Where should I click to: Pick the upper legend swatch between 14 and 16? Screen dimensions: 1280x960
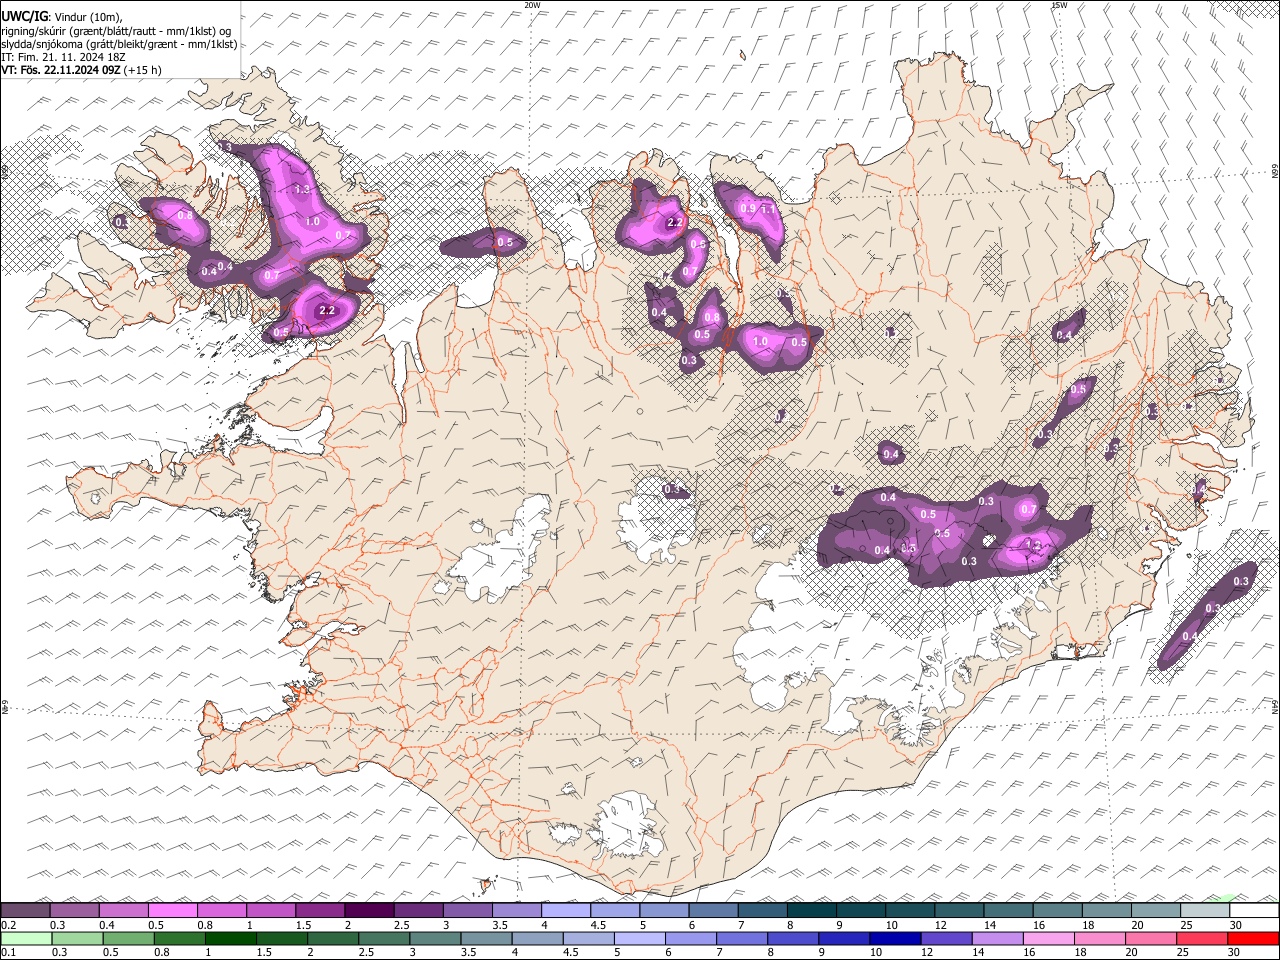coord(1008,910)
